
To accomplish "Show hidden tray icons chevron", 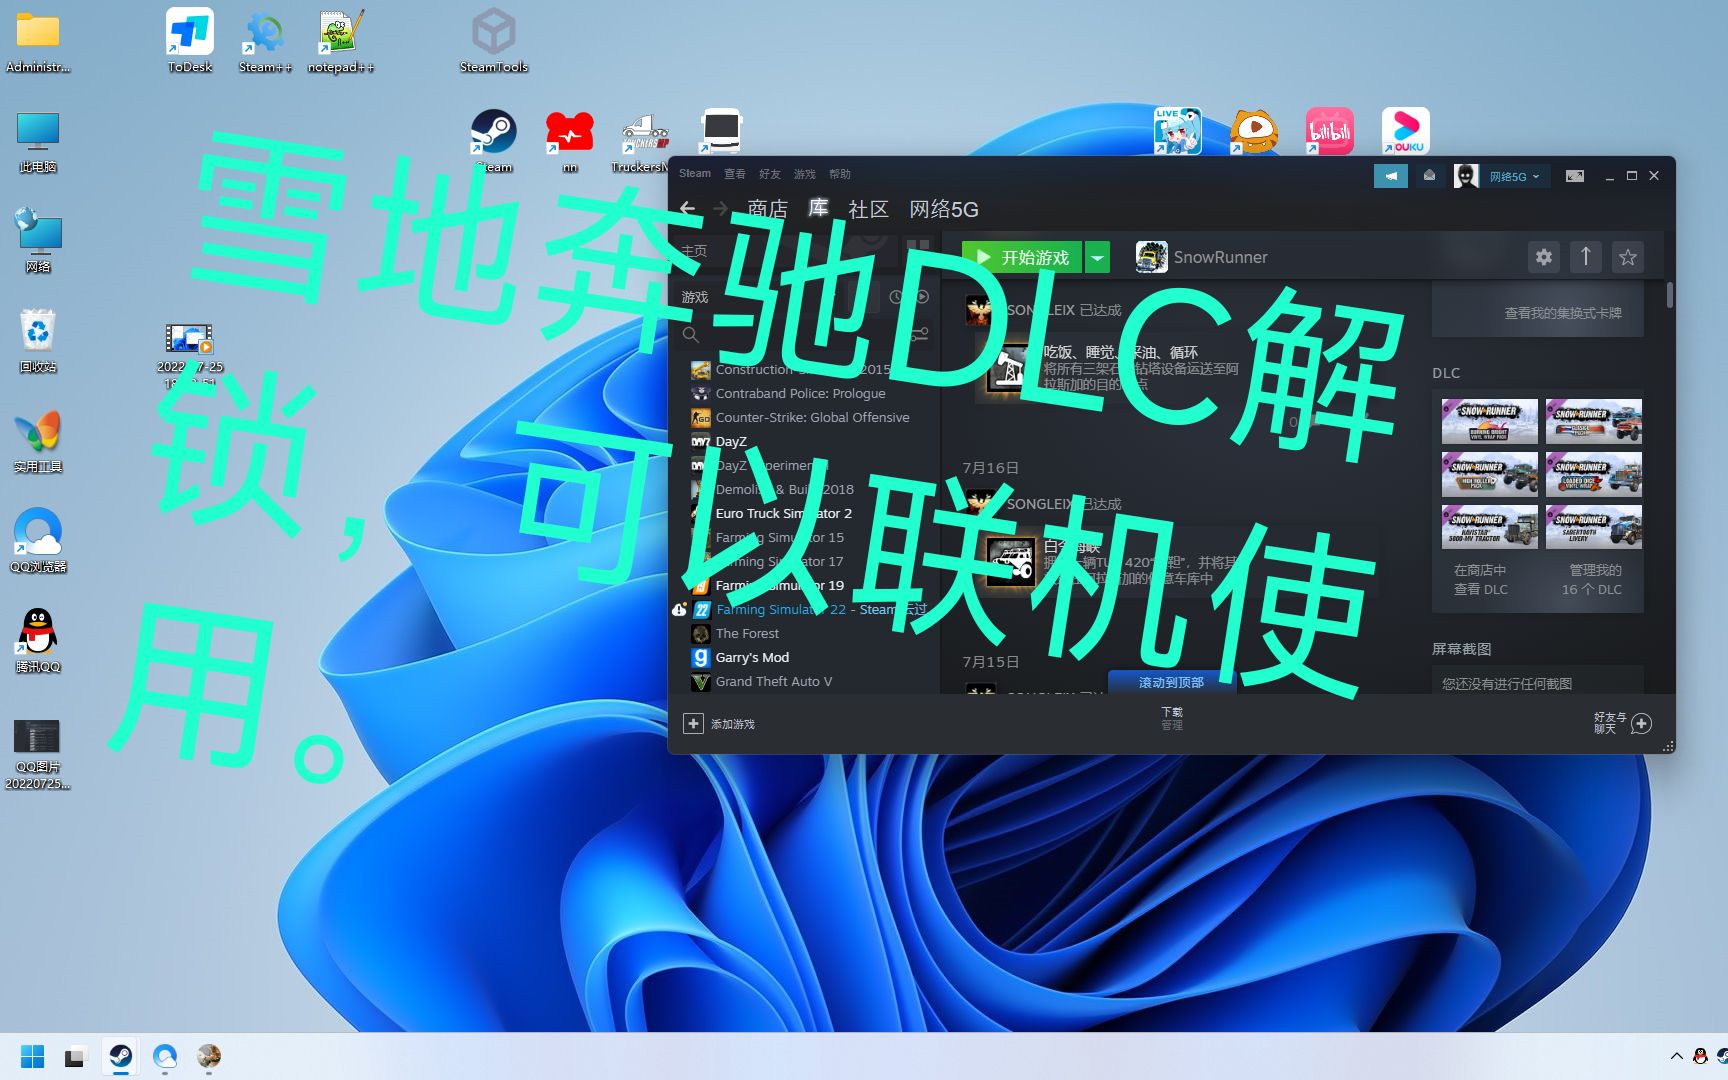I will pyautogui.click(x=1676, y=1057).
